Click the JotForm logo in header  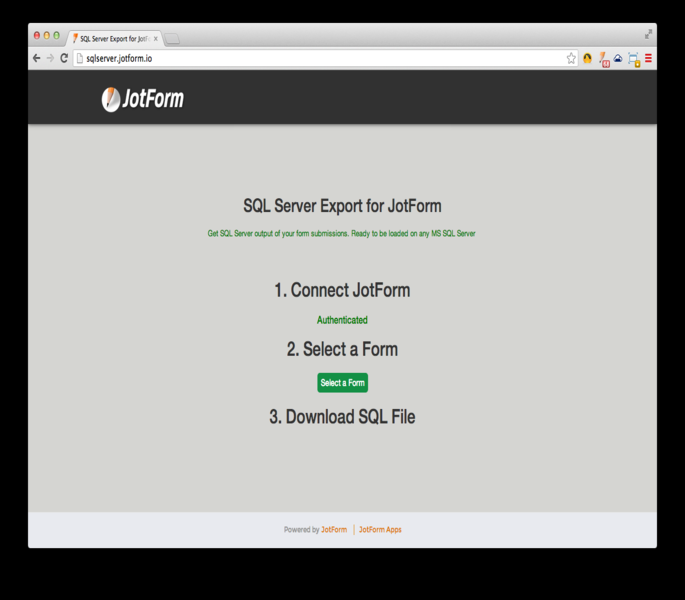(142, 99)
